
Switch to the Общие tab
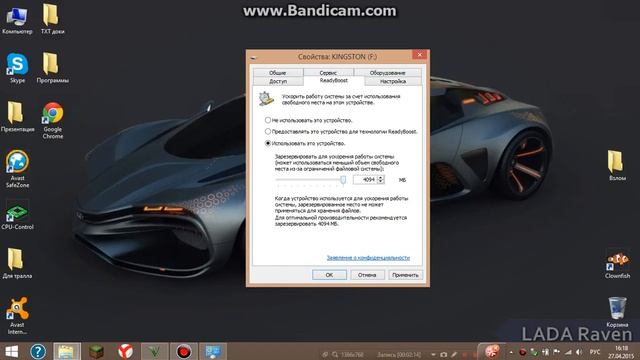coord(278,73)
